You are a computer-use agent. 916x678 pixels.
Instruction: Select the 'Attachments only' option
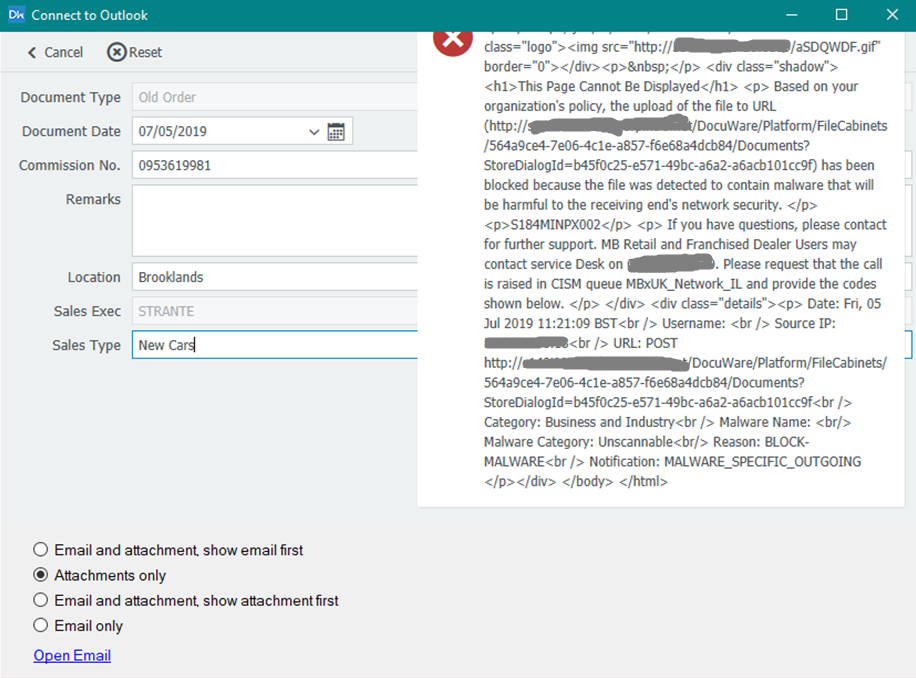[41, 575]
